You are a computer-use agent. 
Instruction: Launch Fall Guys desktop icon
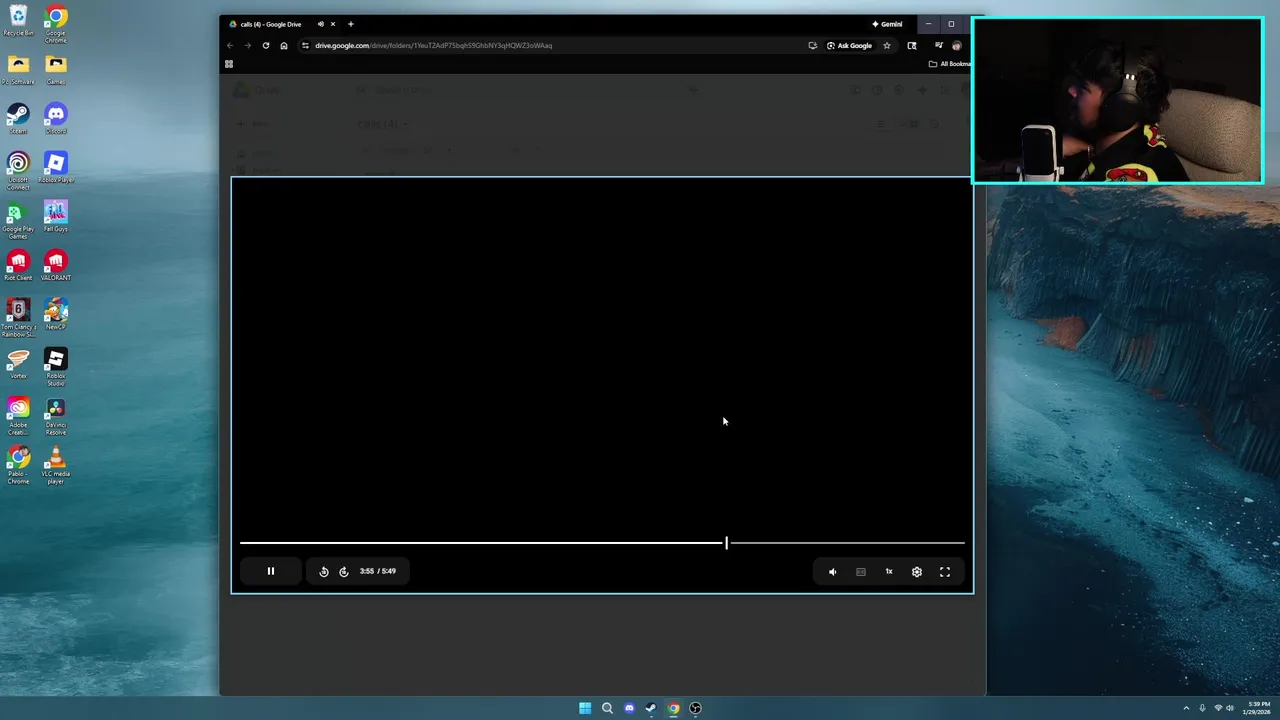(x=56, y=217)
